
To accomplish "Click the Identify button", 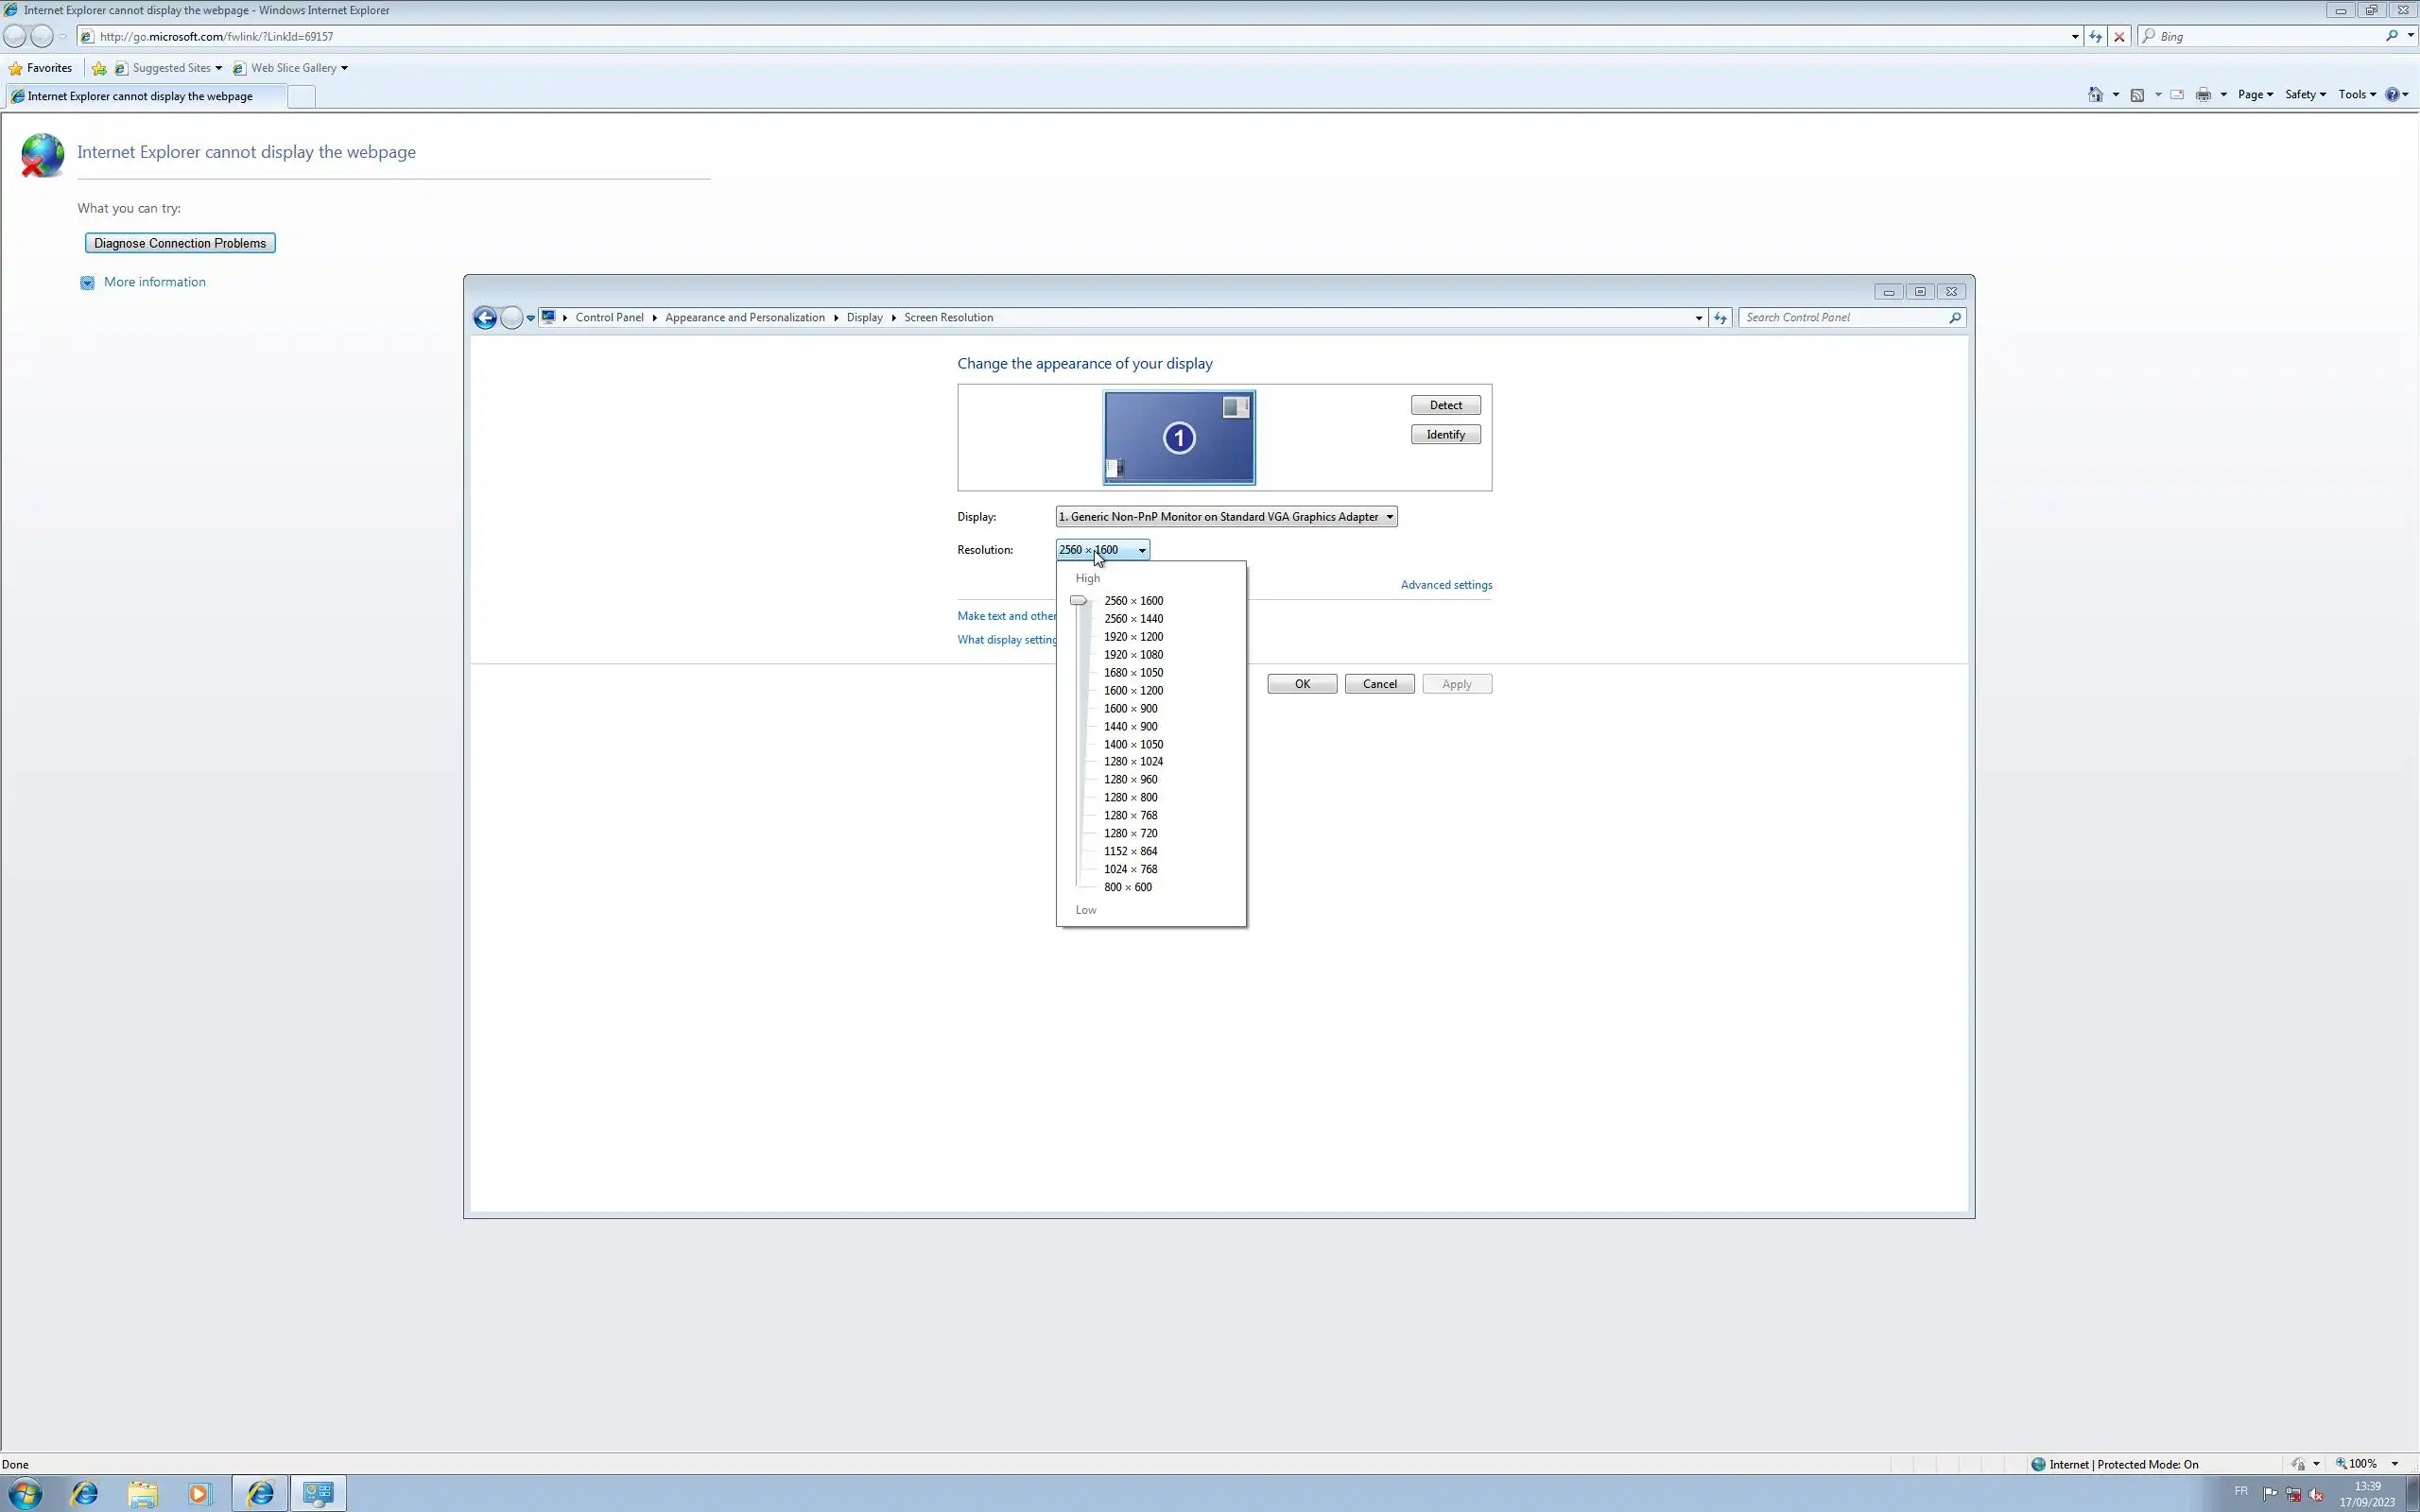I will [1445, 435].
